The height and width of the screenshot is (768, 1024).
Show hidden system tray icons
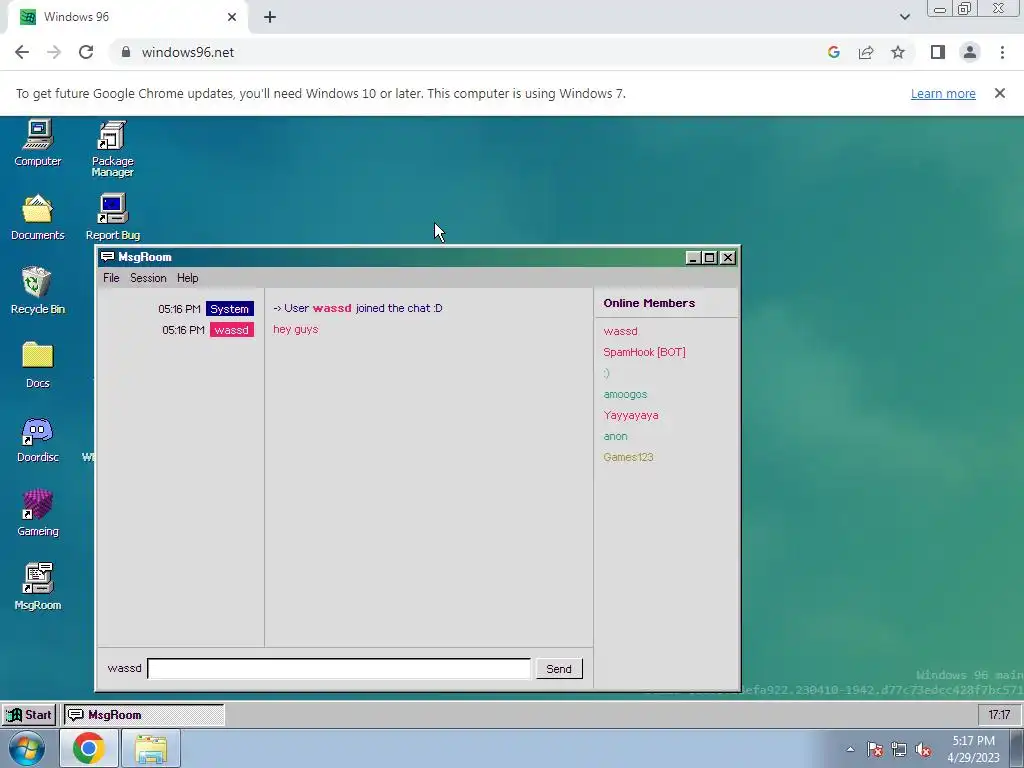[850, 749]
